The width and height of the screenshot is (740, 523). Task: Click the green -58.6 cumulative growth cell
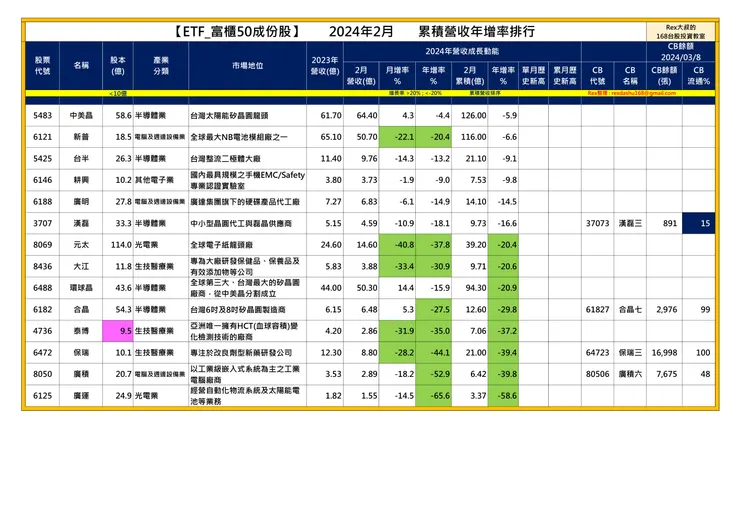click(504, 396)
